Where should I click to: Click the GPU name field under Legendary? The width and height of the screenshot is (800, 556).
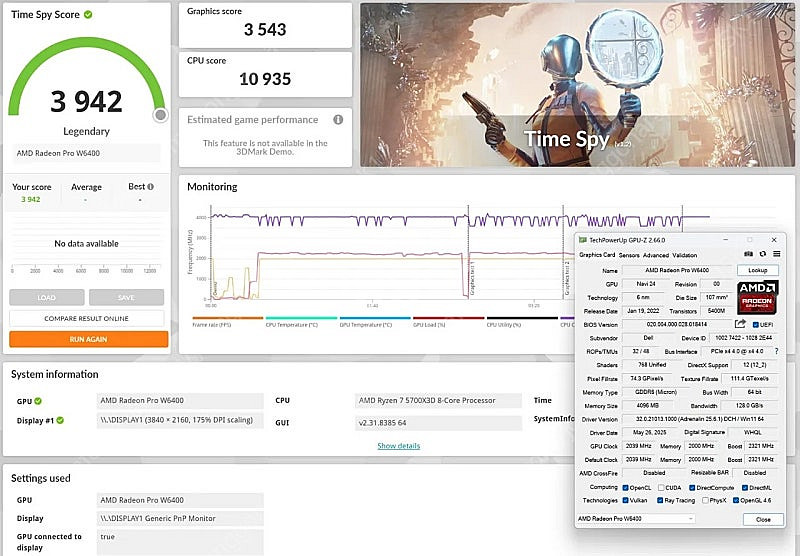click(86, 153)
